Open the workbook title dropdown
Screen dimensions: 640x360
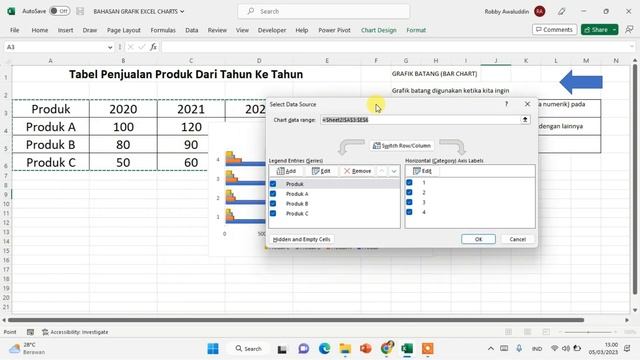click(182, 11)
